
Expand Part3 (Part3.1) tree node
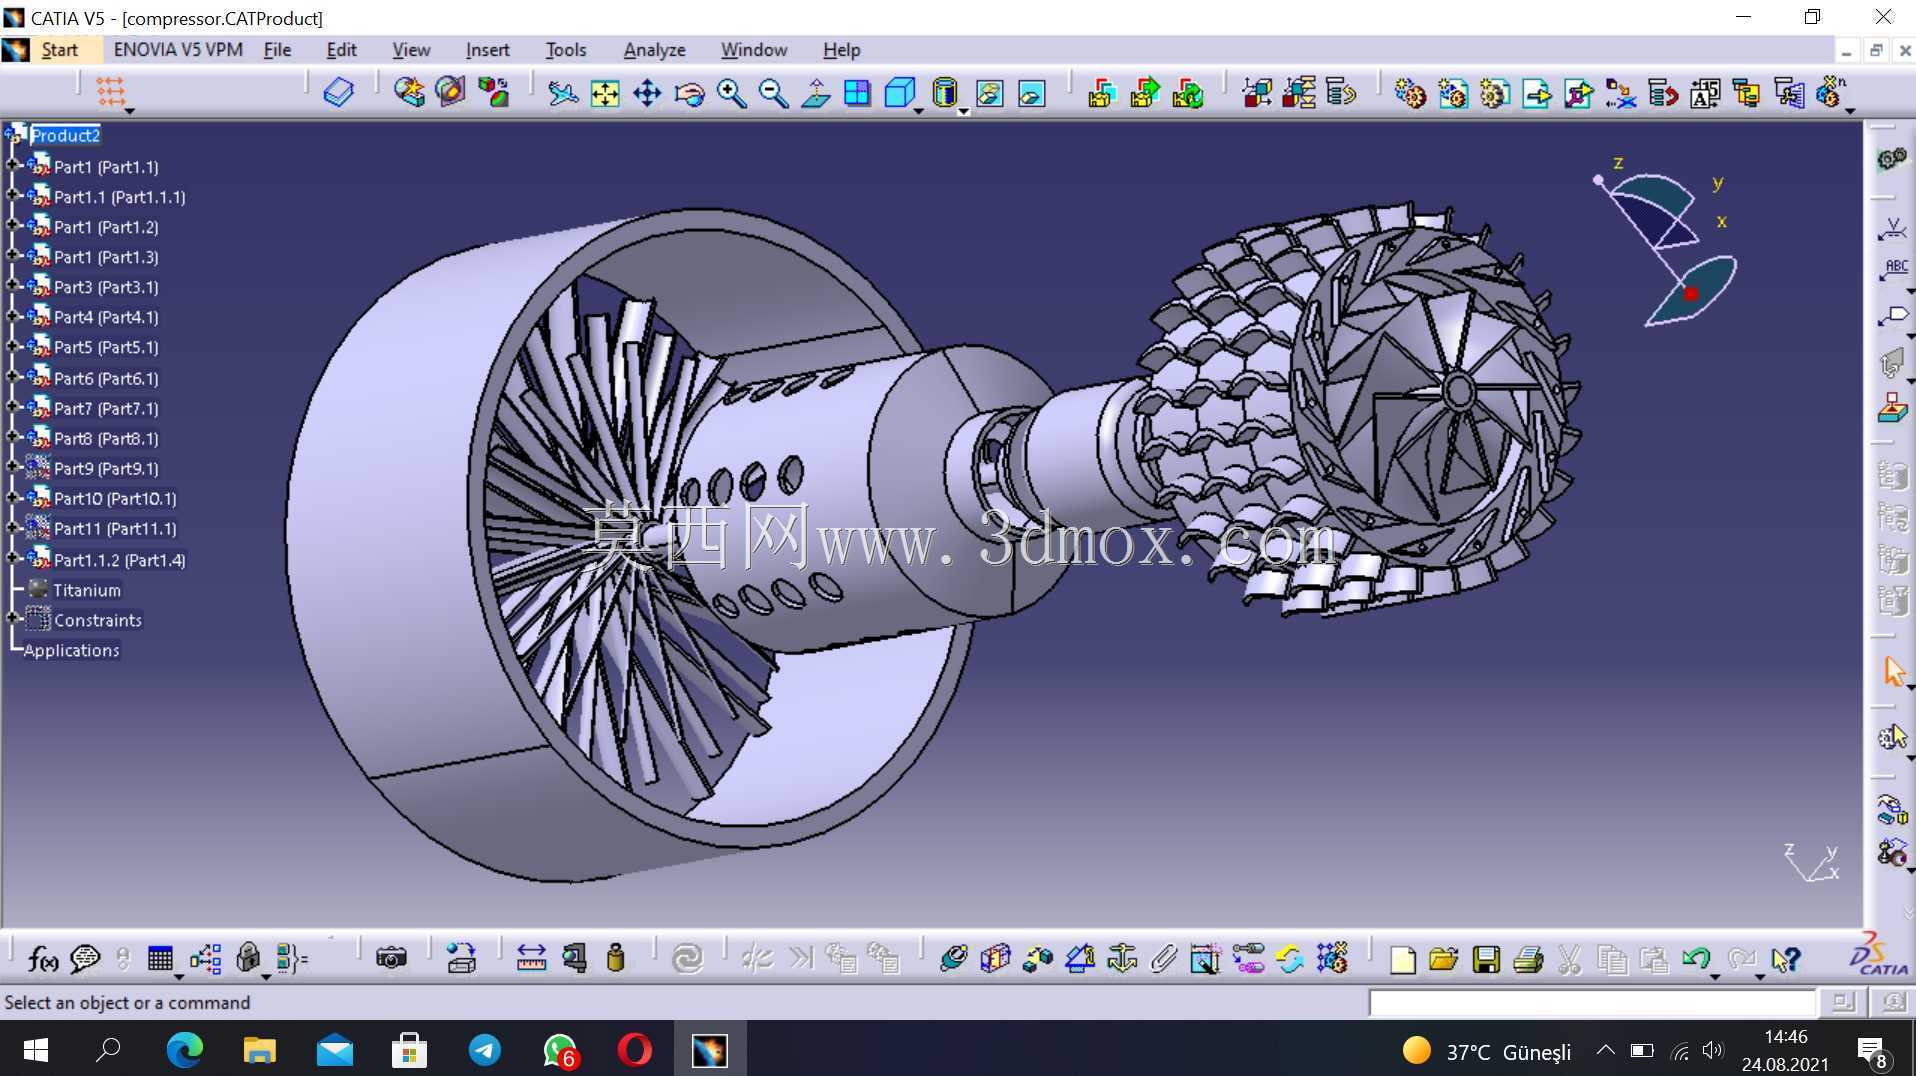click(12, 286)
